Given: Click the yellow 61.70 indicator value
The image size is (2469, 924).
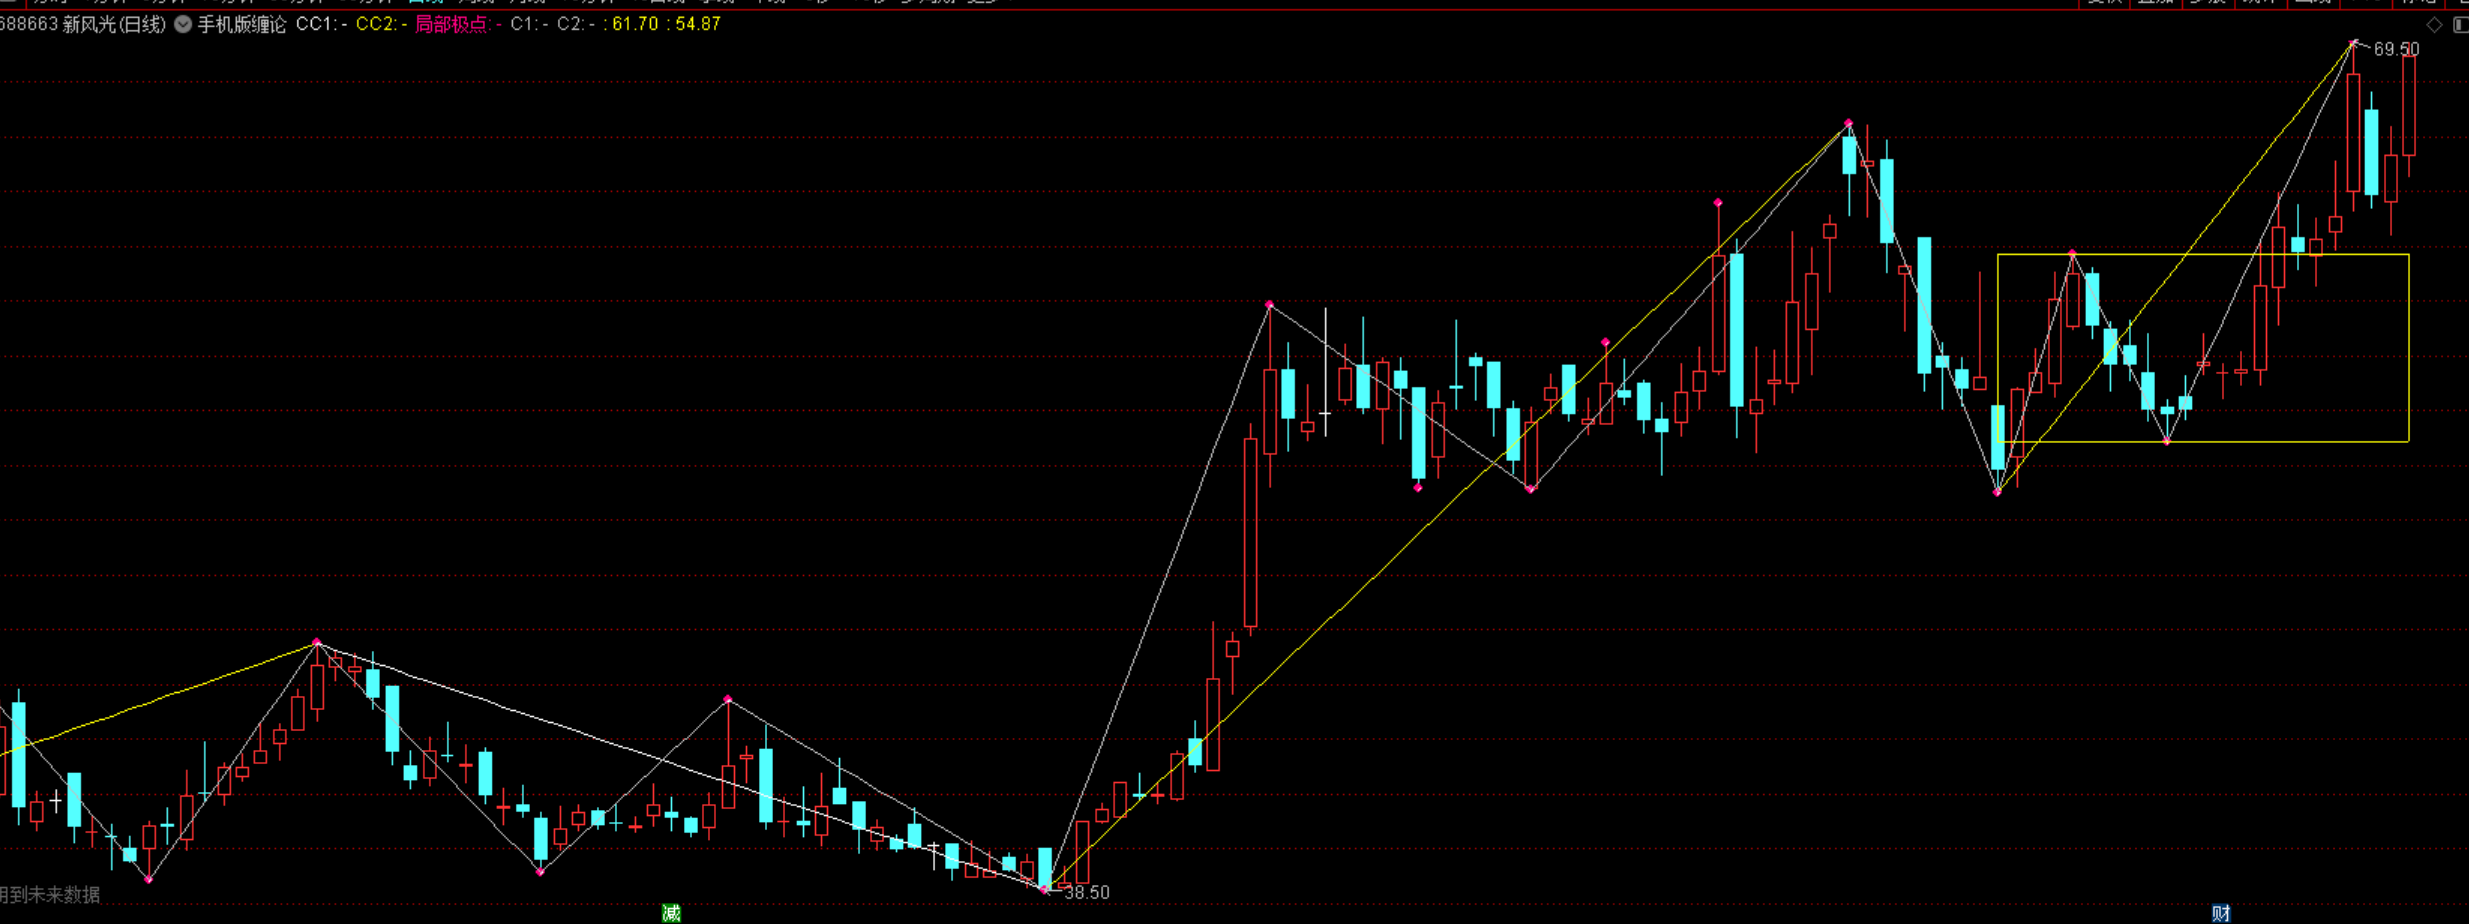Looking at the screenshot, I should tap(634, 25).
